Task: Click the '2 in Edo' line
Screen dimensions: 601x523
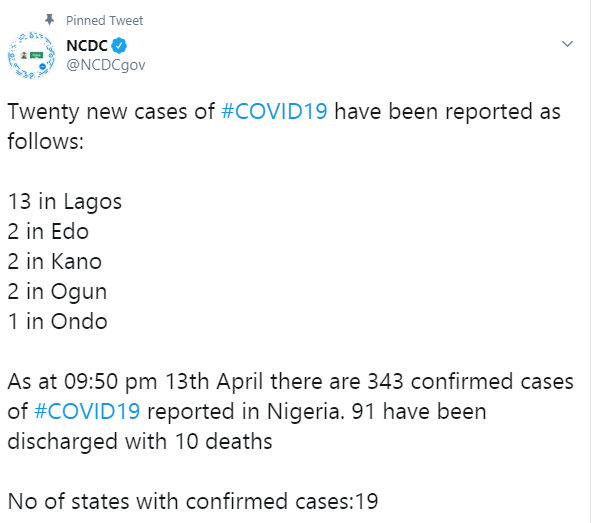Action: click(x=48, y=232)
